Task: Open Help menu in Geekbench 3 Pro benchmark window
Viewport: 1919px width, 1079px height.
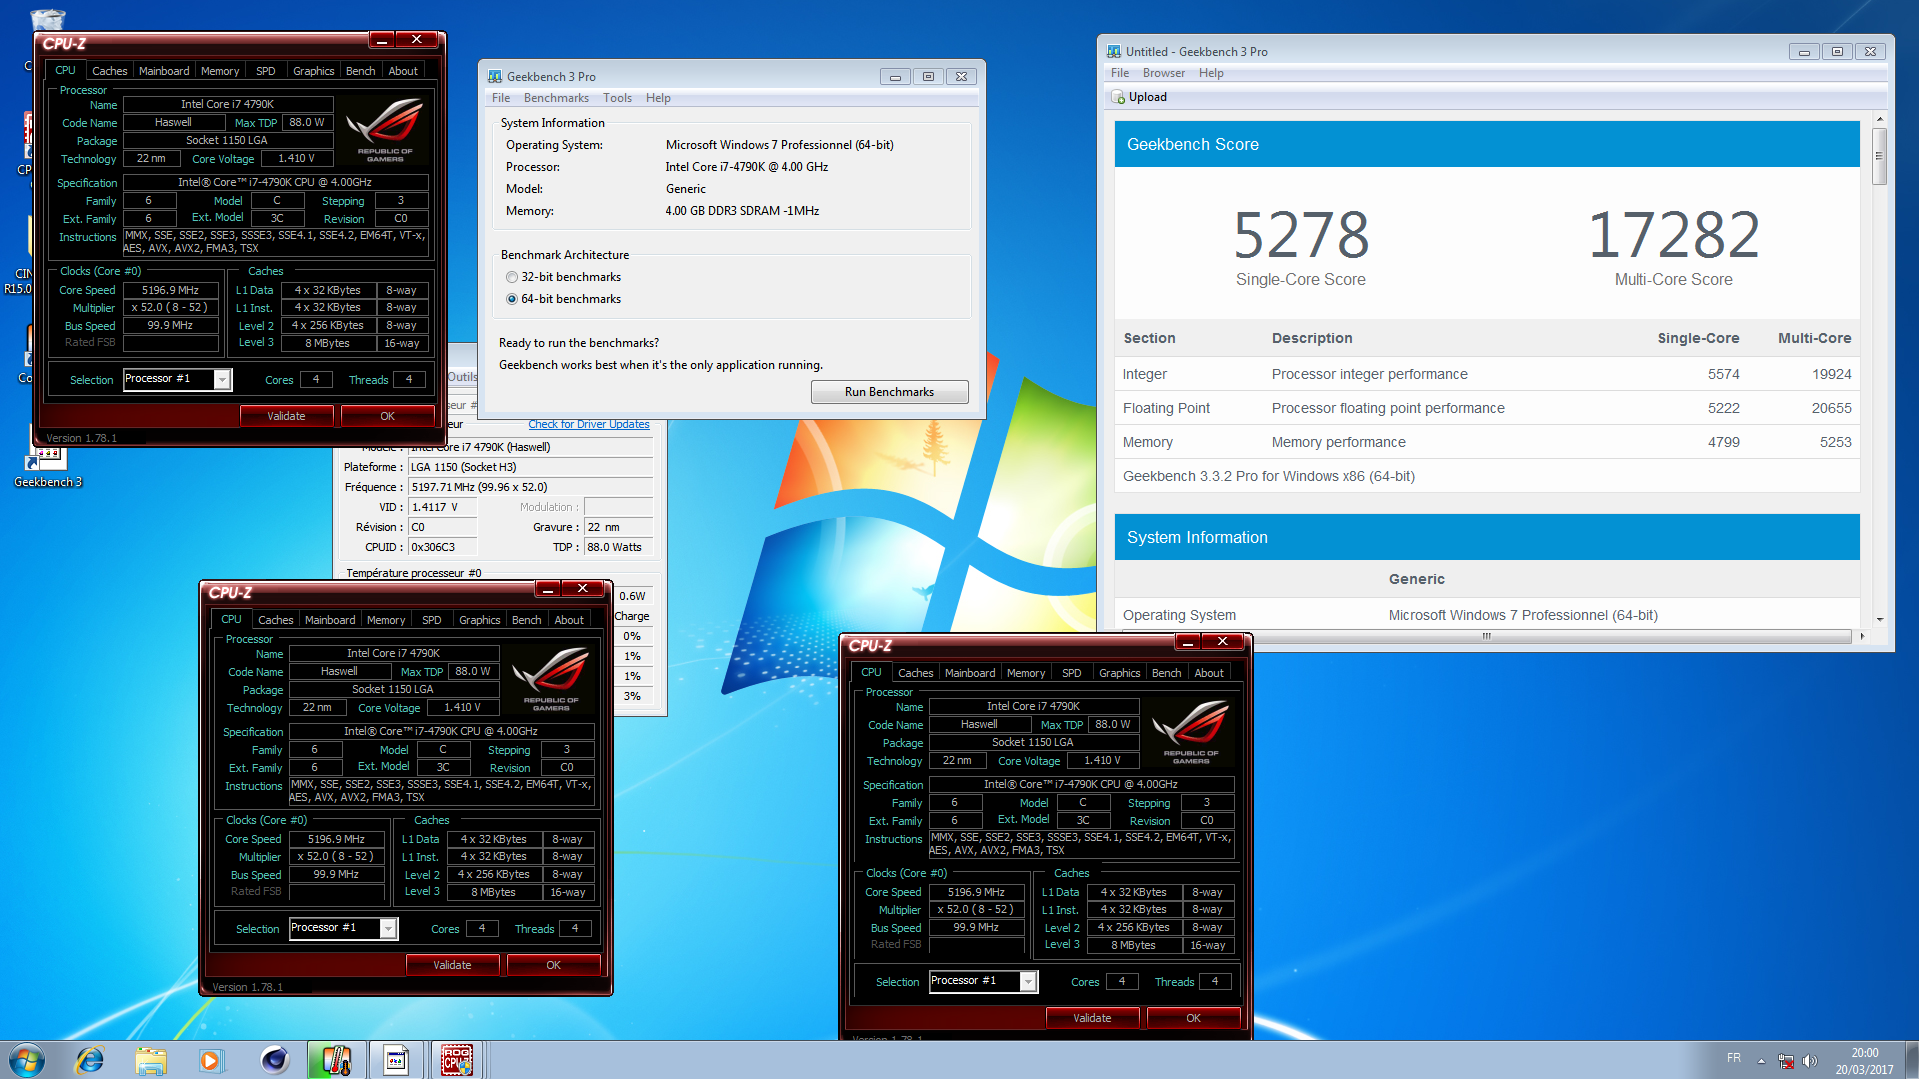Action: [x=658, y=98]
